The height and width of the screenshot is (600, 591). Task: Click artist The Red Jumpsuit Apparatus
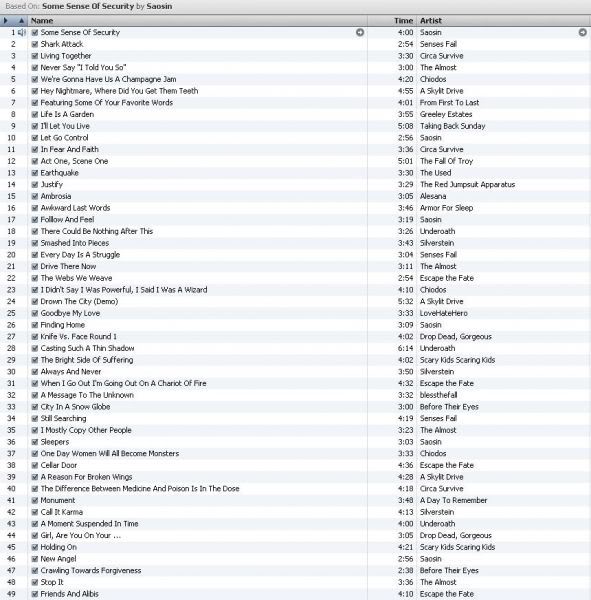point(467,184)
